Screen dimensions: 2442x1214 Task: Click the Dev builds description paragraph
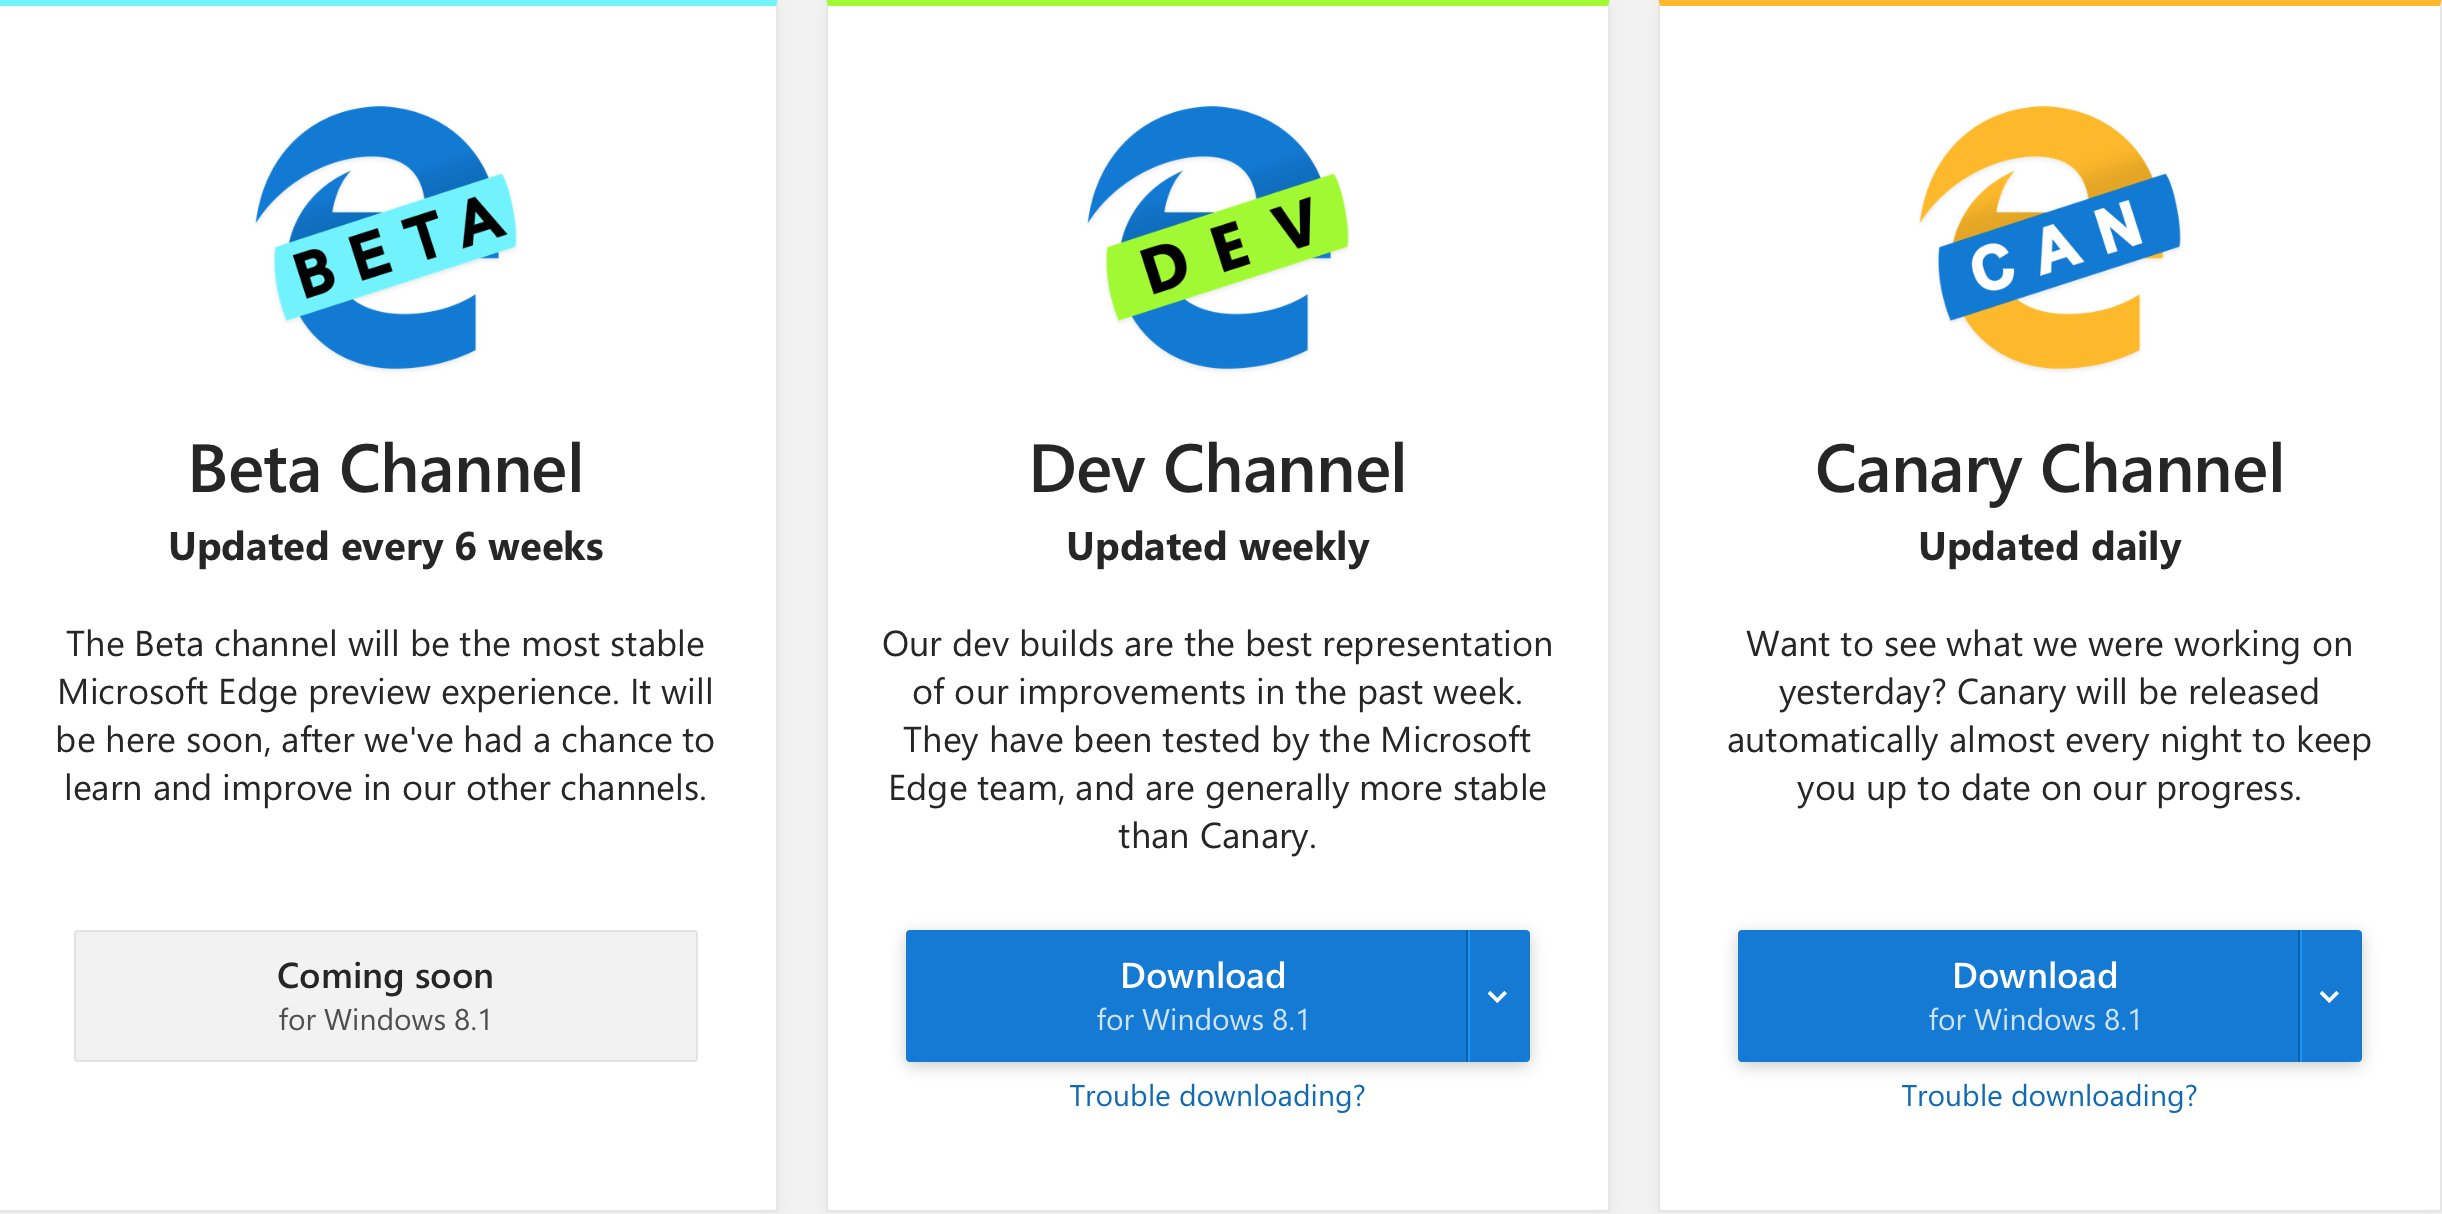tap(1217, 740)
